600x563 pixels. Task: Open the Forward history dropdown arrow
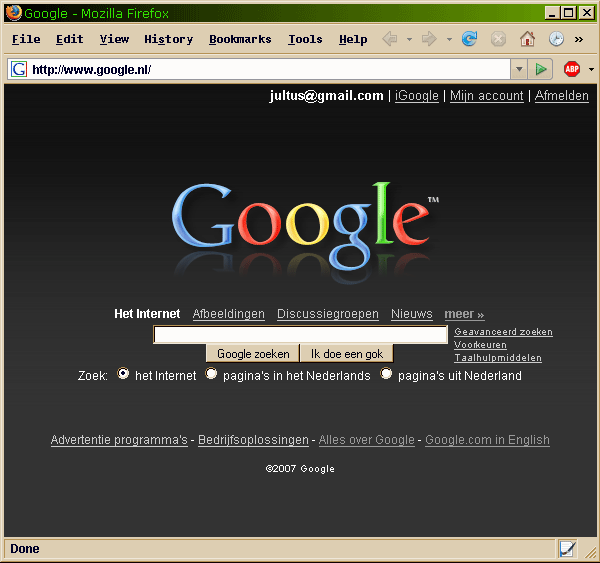[449, 39]
